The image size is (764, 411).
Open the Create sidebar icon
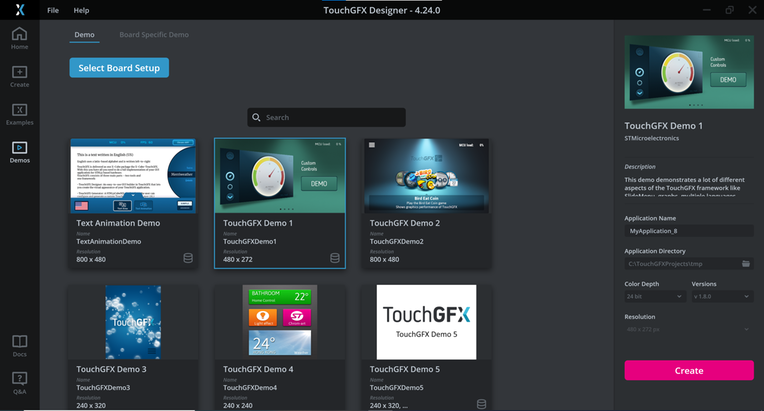pos(19,76)
